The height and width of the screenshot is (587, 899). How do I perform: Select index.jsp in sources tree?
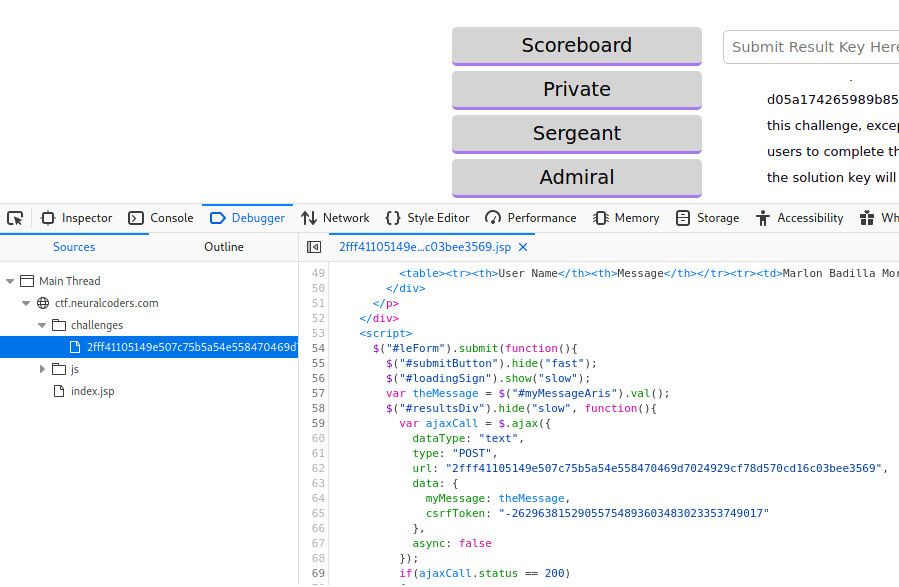tap(92, 391)
